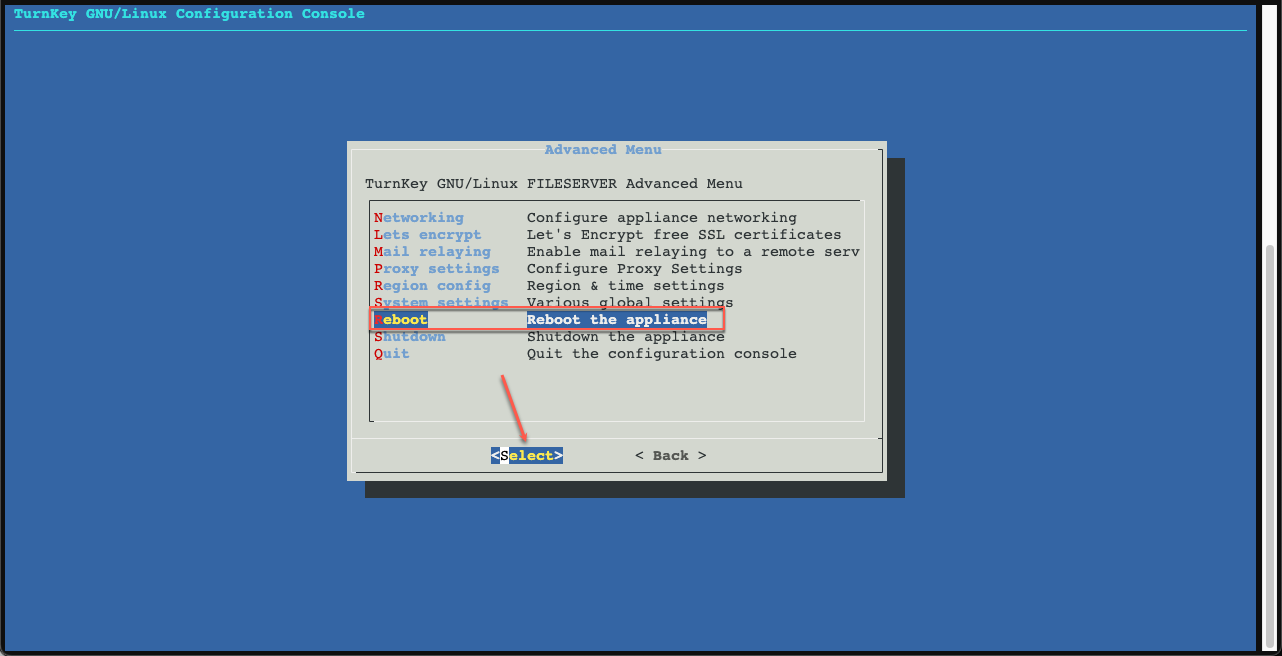Click the TurnKey GNU/Linux Configuration Console header

pyautogui.click(x=189, y=13)
